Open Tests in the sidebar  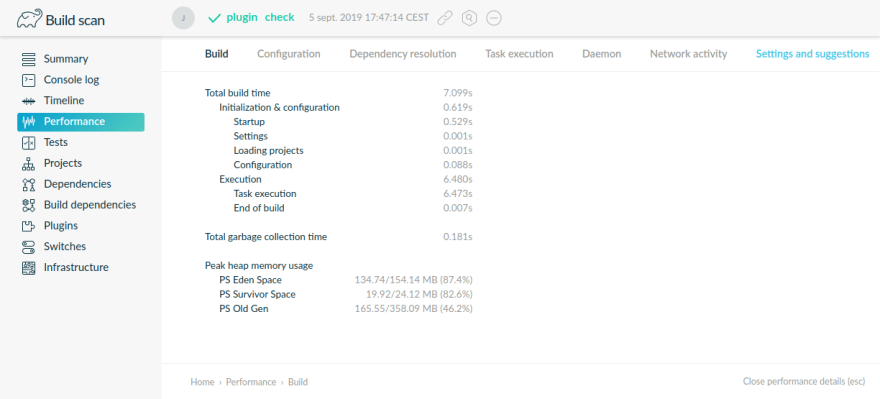click(56, 143)
